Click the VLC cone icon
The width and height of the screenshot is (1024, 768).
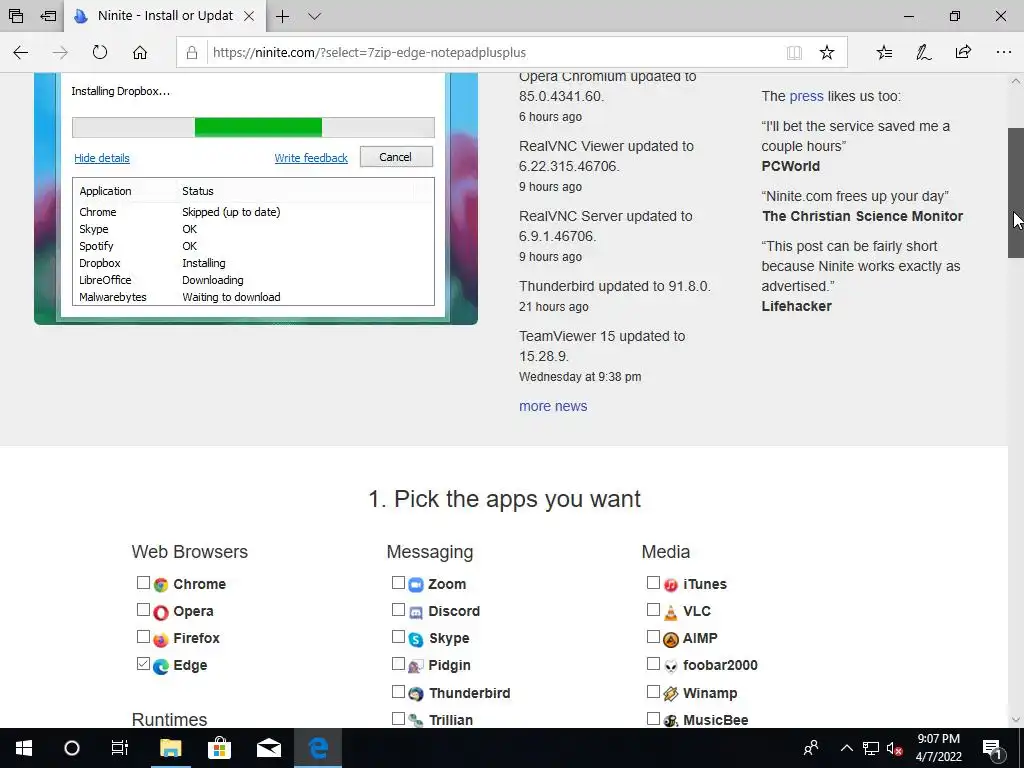click(x=671, y=612)
